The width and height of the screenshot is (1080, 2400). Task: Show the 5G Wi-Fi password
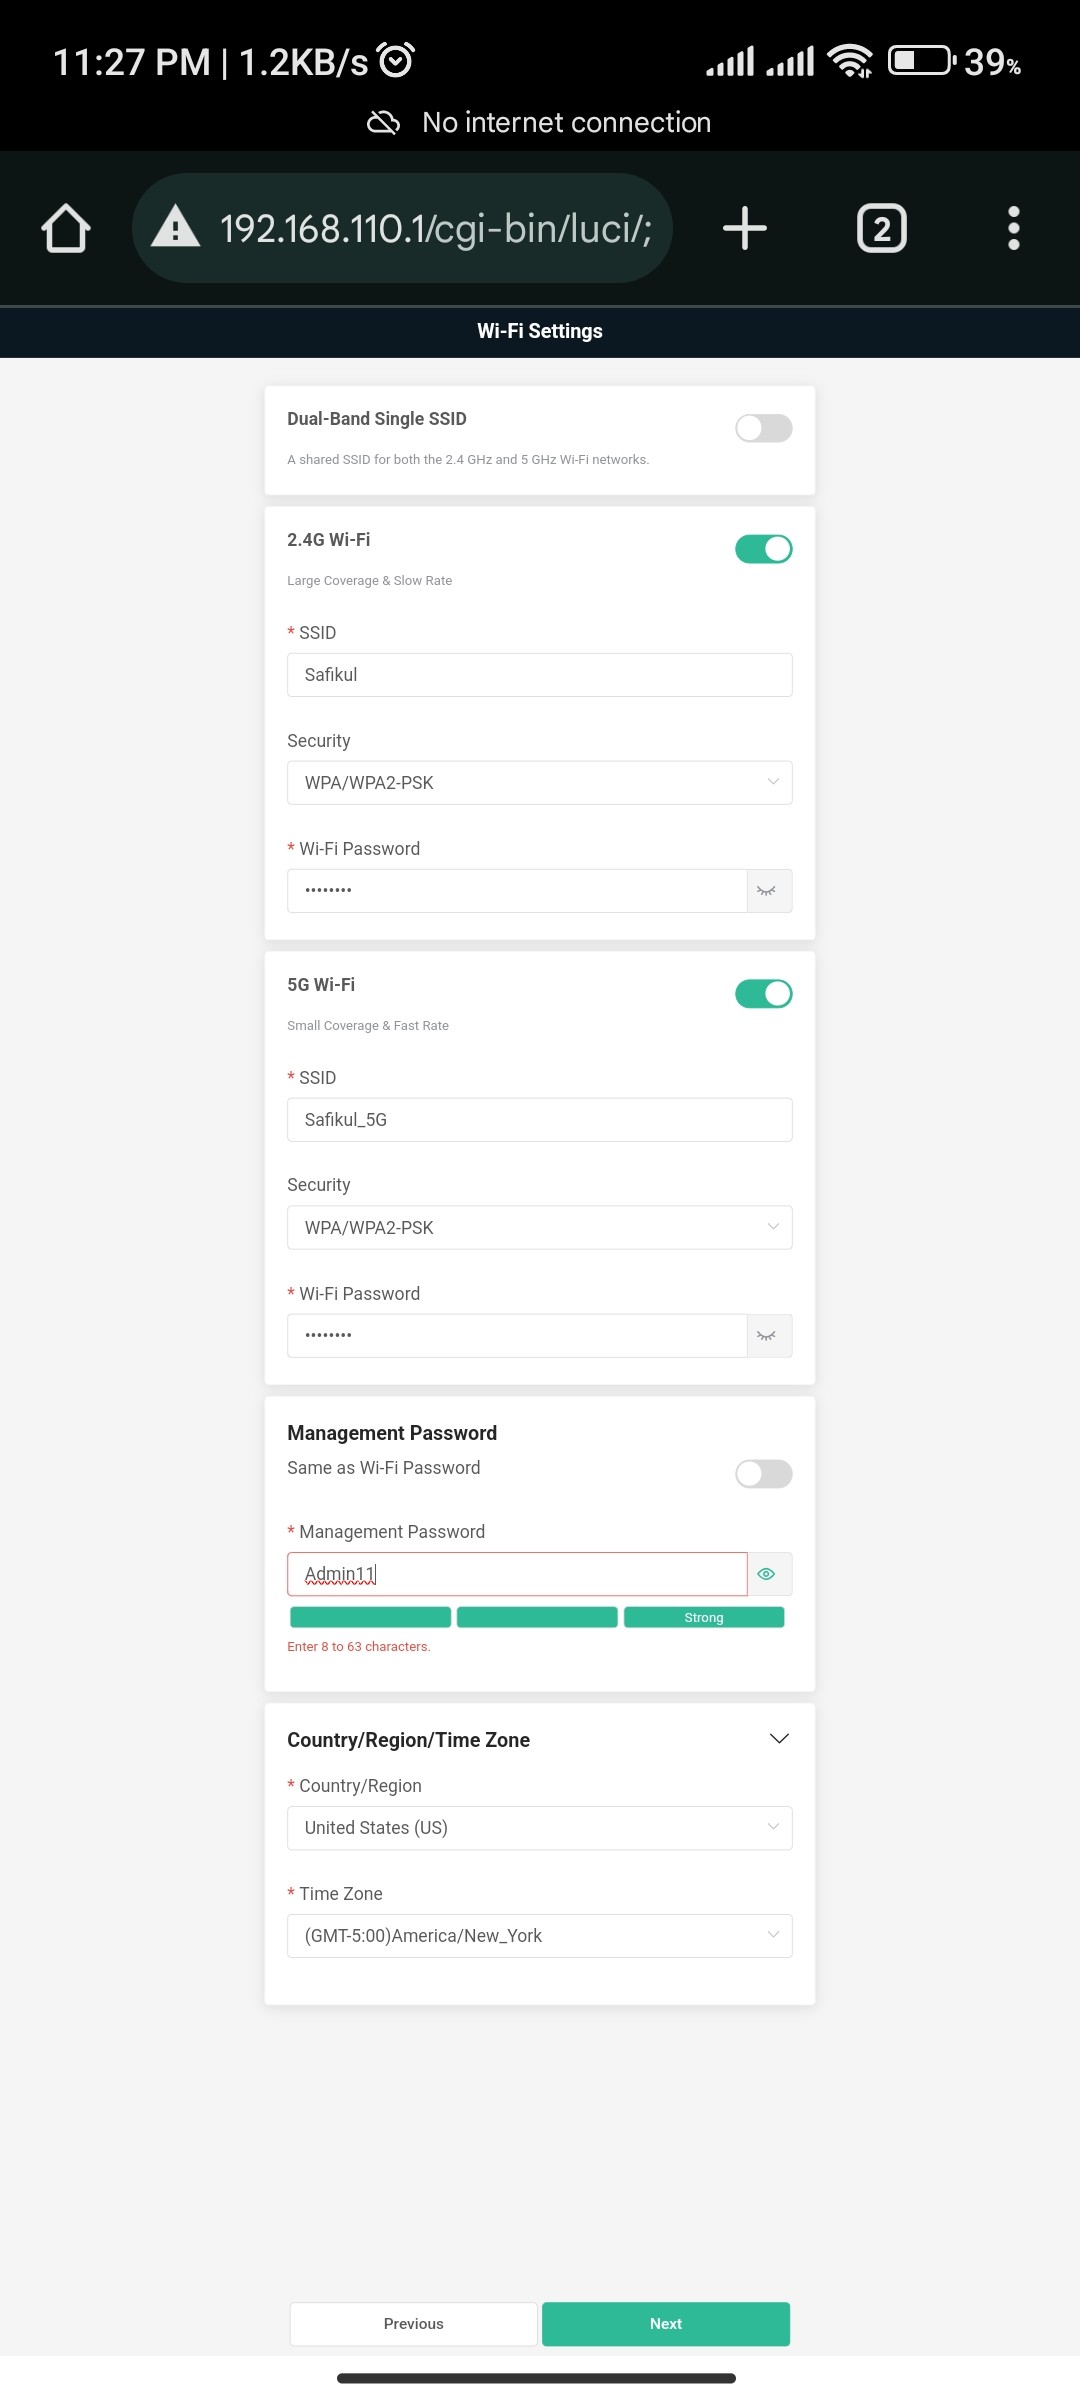coord(767,1336)
